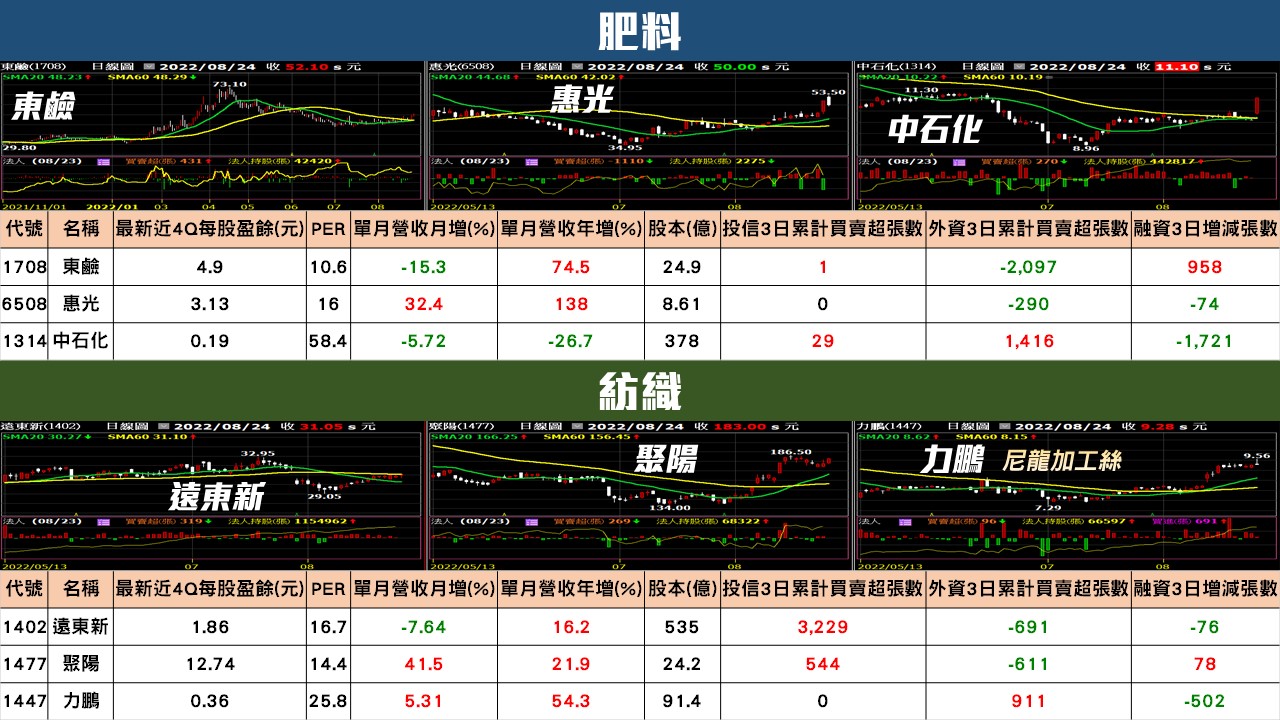Open the 惠光 stock chart
This screenshot has width=1280, height=720.
tap(640, 135)
